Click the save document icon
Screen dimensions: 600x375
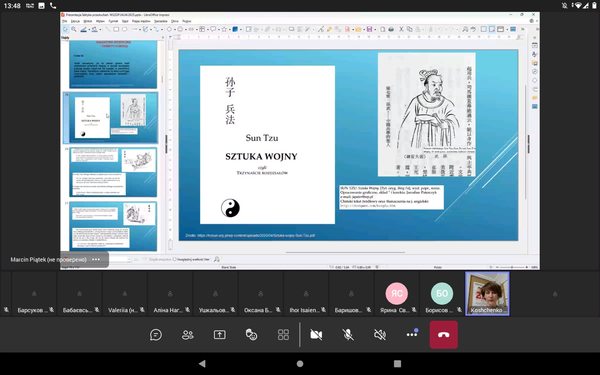(x=369, y=29)
